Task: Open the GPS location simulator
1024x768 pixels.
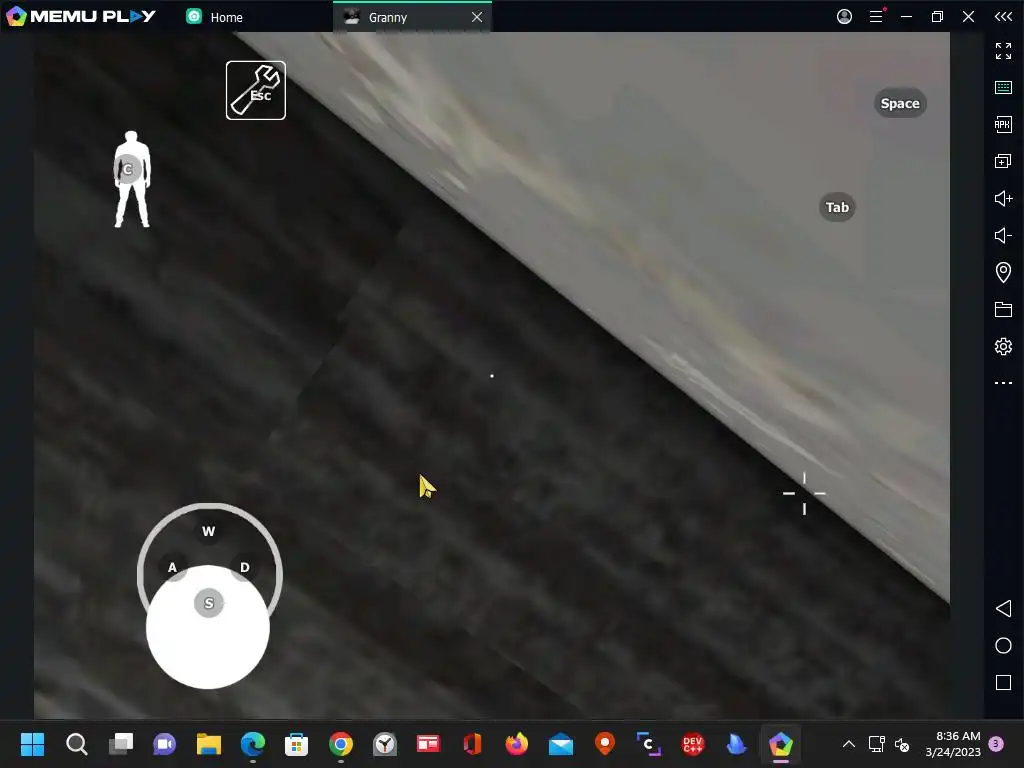Action: coord(1003,272)
